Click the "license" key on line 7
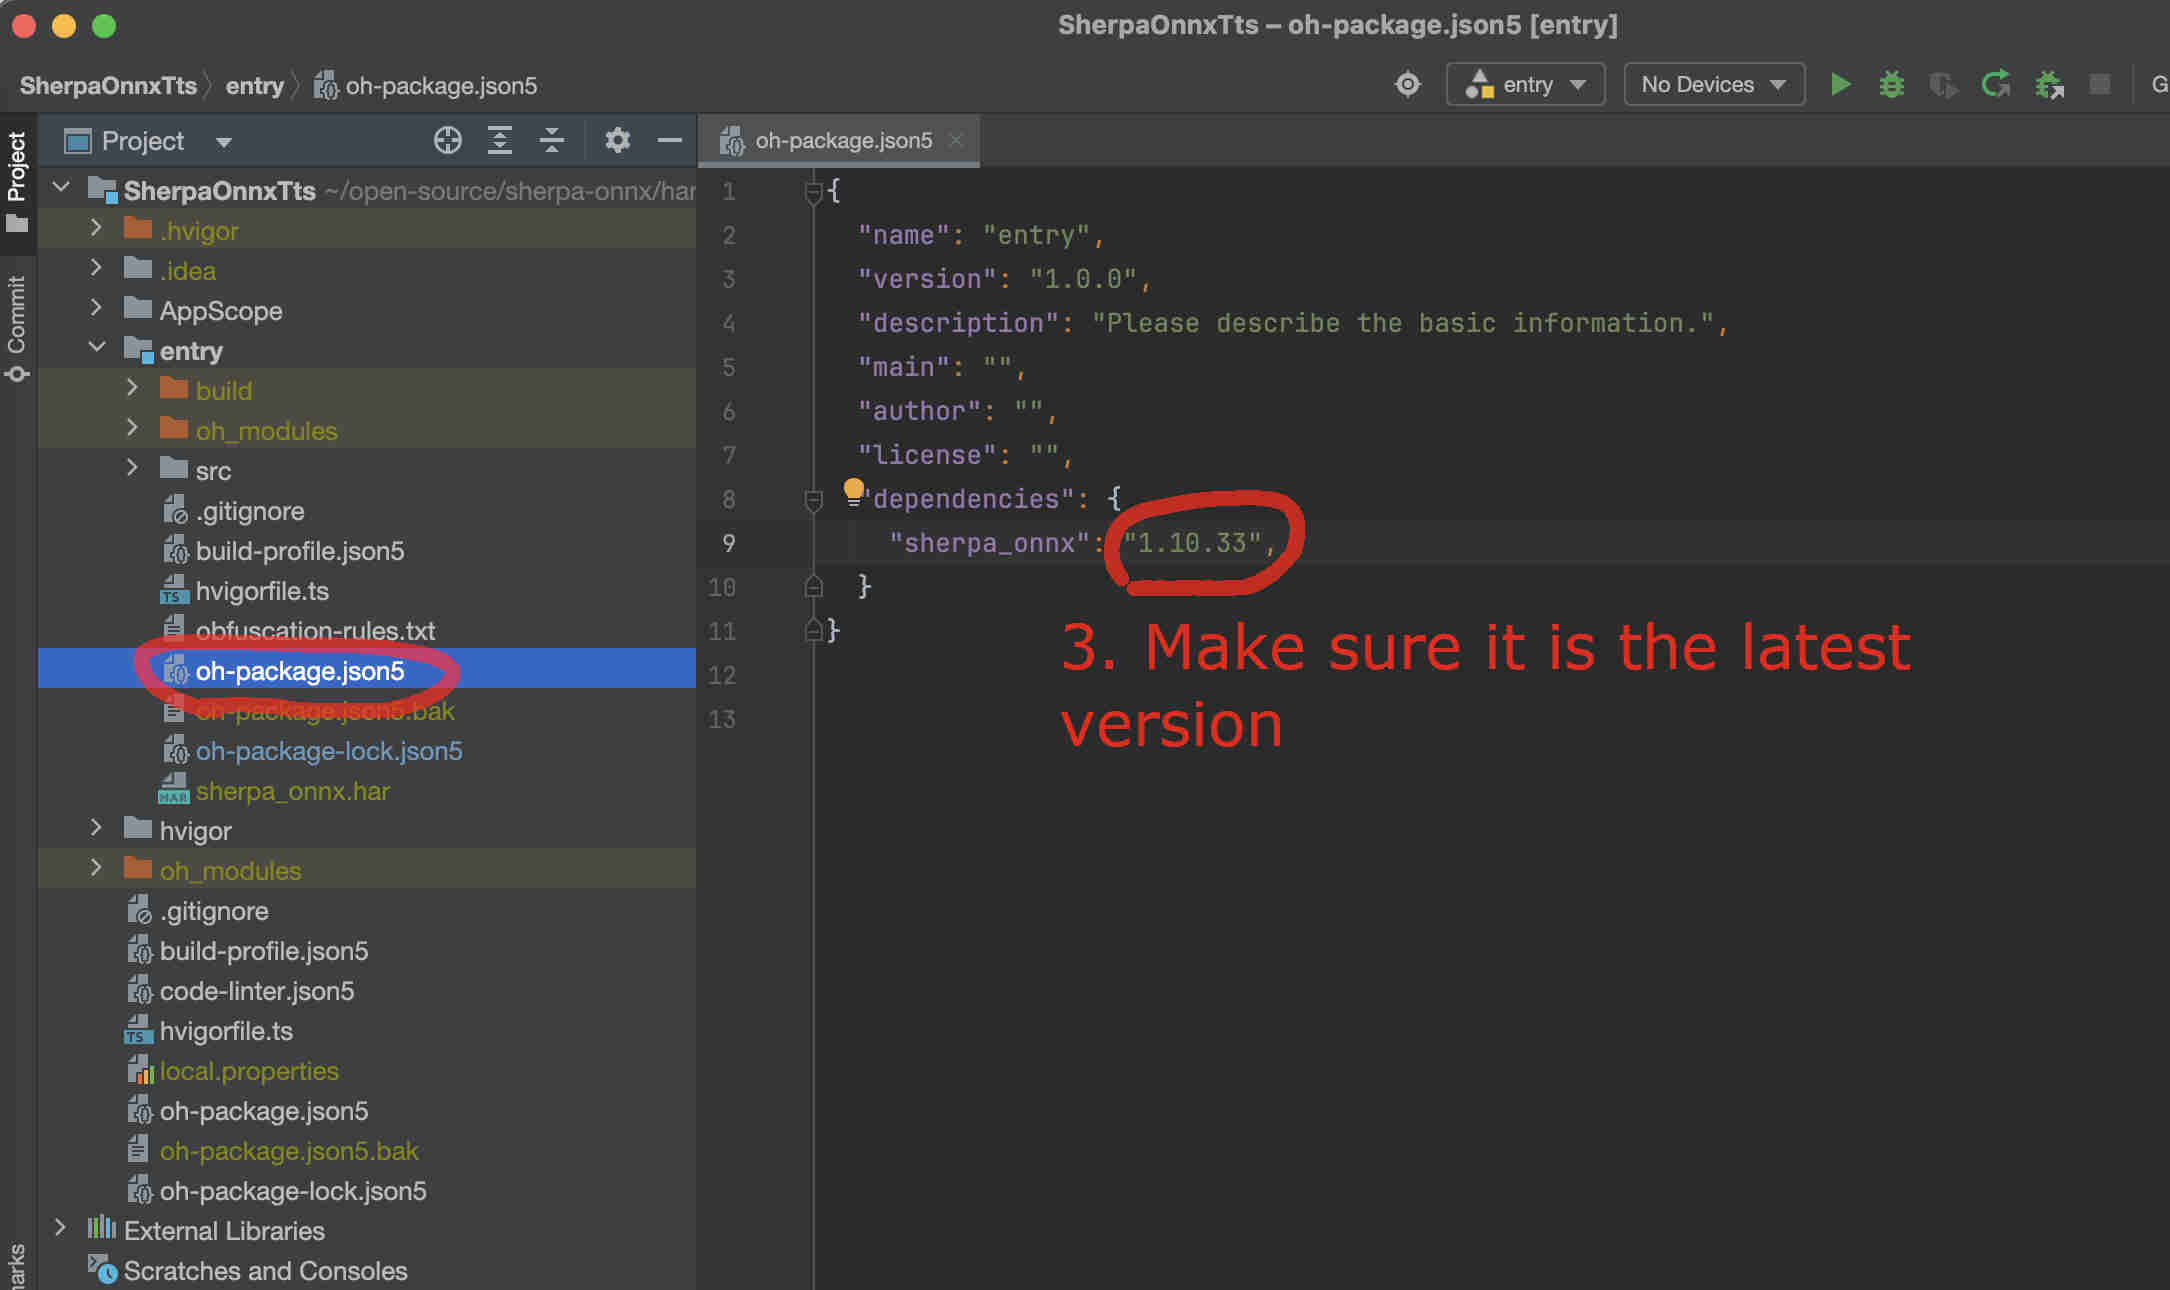 927,455
